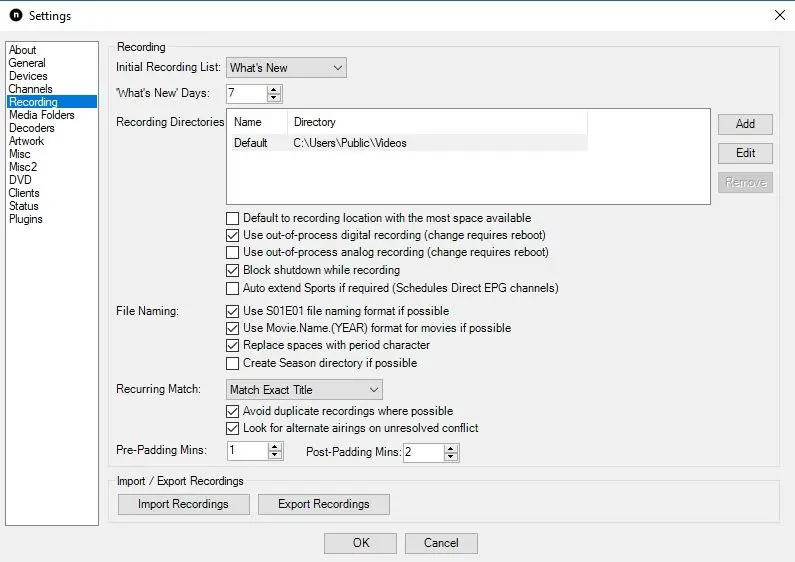The image size is (795, 562).
Task: Toggle out-of-process digital recording checkbox
Action: pyautogui.click(x=232, y=236)
